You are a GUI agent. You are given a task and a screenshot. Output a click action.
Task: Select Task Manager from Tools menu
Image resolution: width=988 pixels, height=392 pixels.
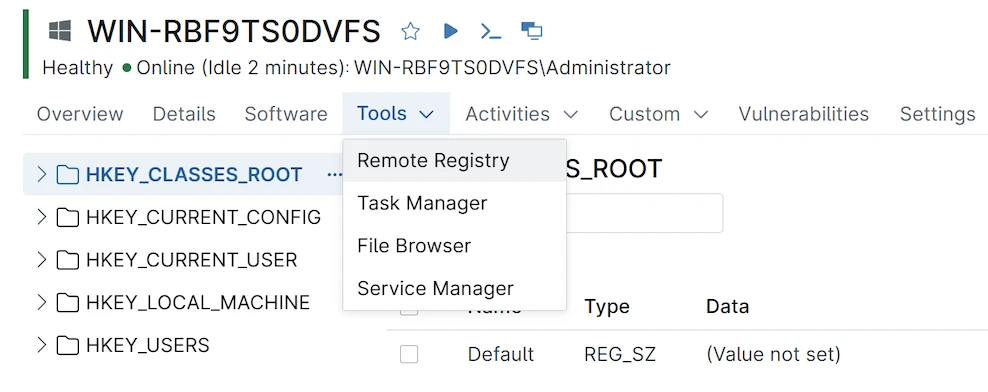pos(454,203)
